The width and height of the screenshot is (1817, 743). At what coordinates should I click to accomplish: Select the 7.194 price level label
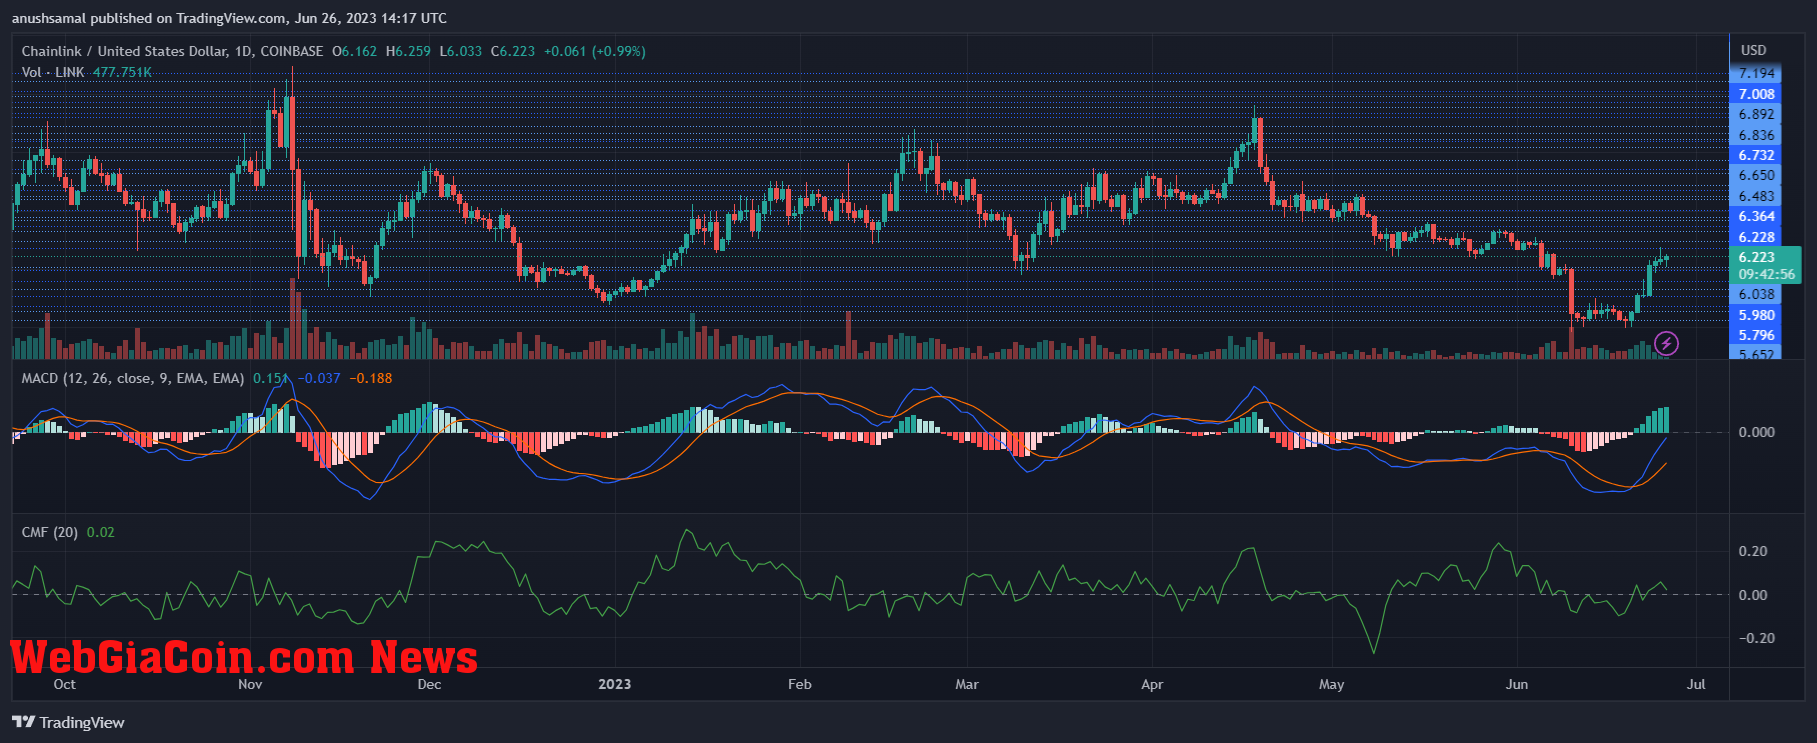1756,73
